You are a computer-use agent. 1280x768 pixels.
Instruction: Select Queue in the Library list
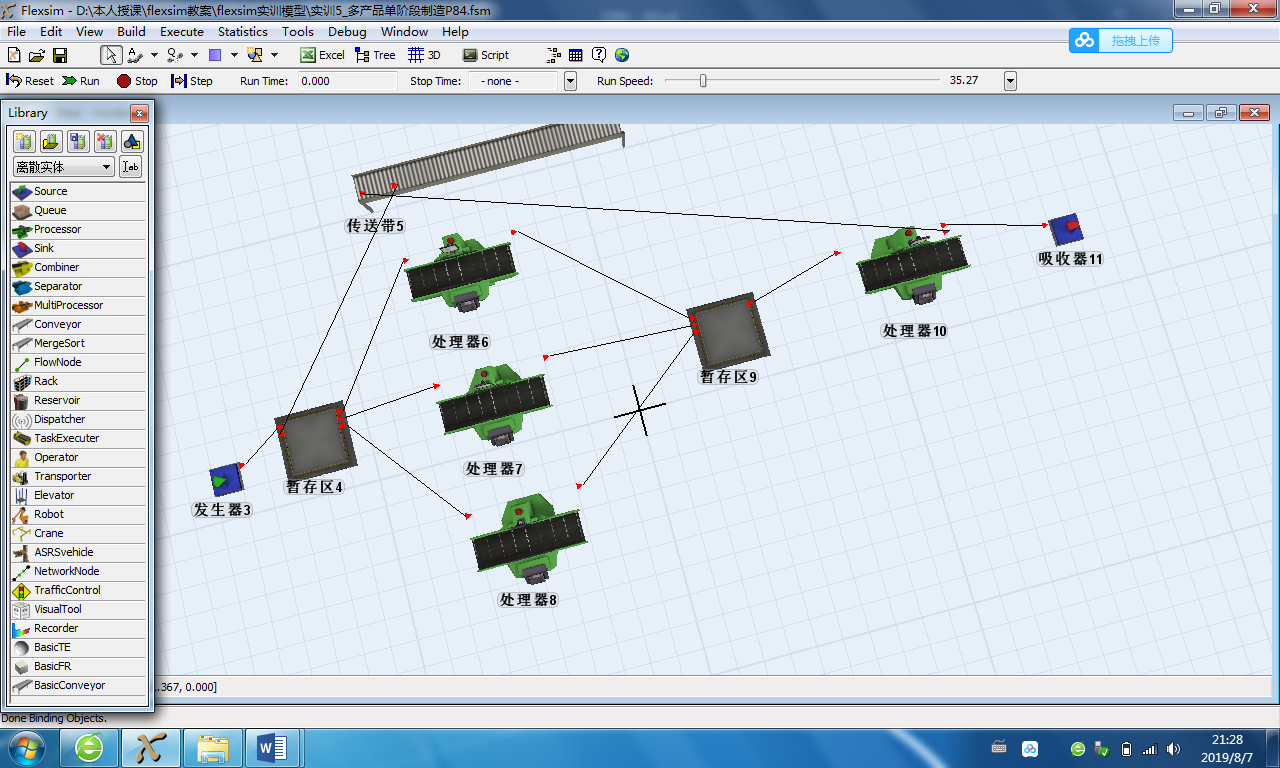point(78,210)
